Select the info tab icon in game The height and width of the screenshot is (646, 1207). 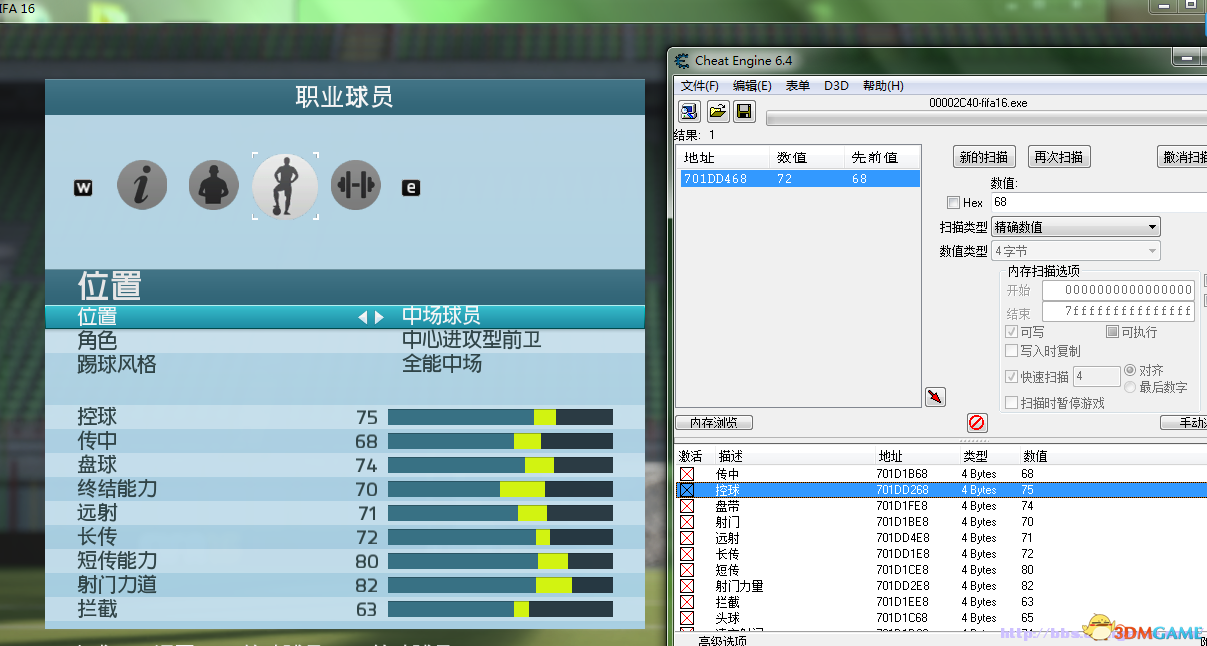(142, 185)
